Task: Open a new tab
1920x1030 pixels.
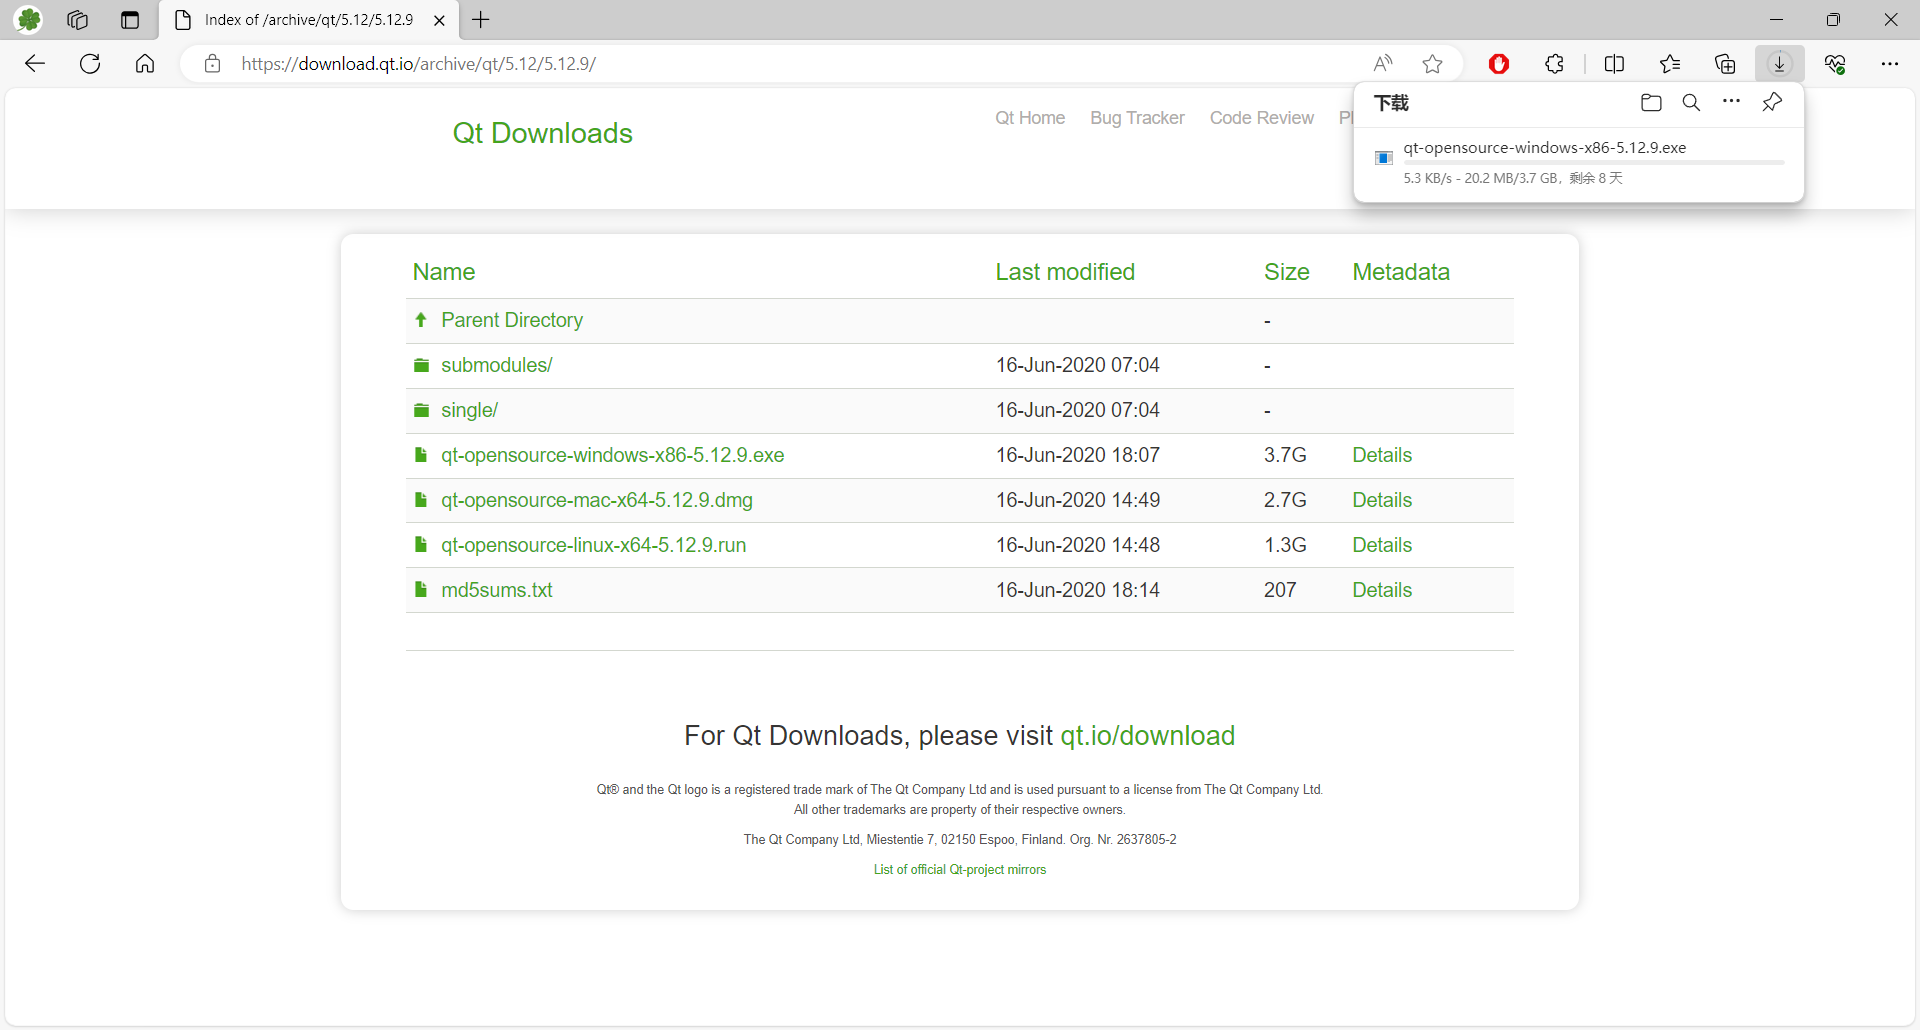Action: tap(481, 20)
